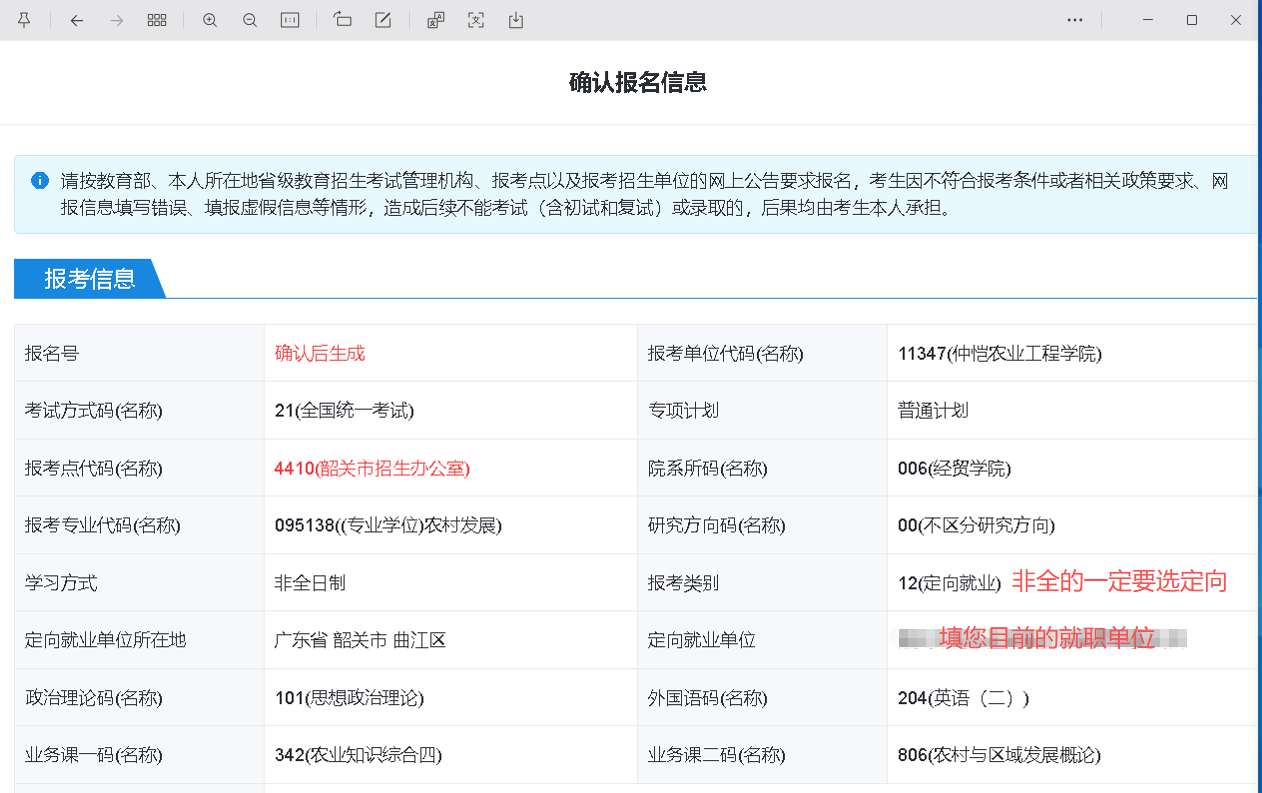The width and height of the screenshot is (1262, 793).
Task: Zoom in on the image
Action: click(210, 20)
